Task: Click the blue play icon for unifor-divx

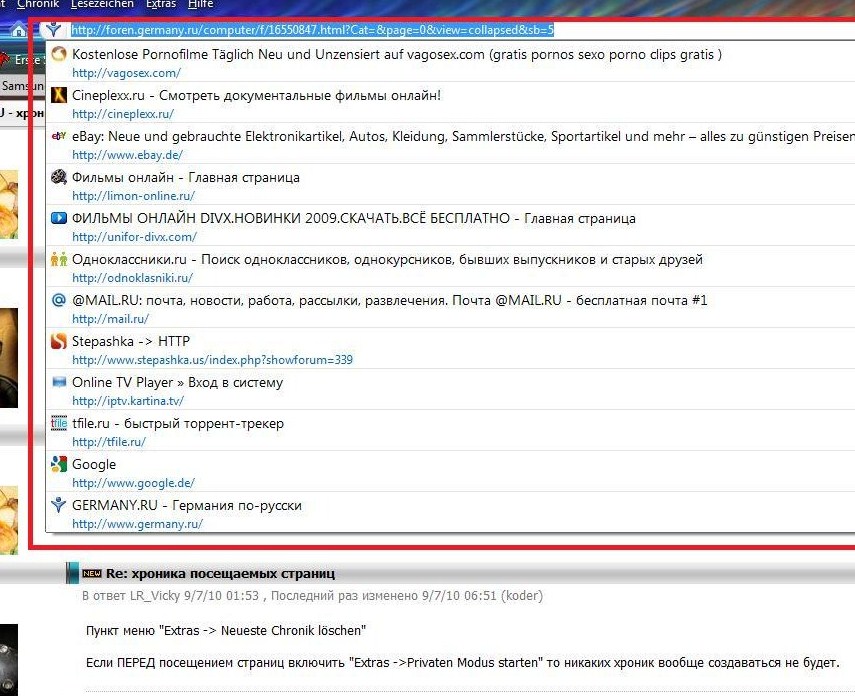Action: [58, 218]
